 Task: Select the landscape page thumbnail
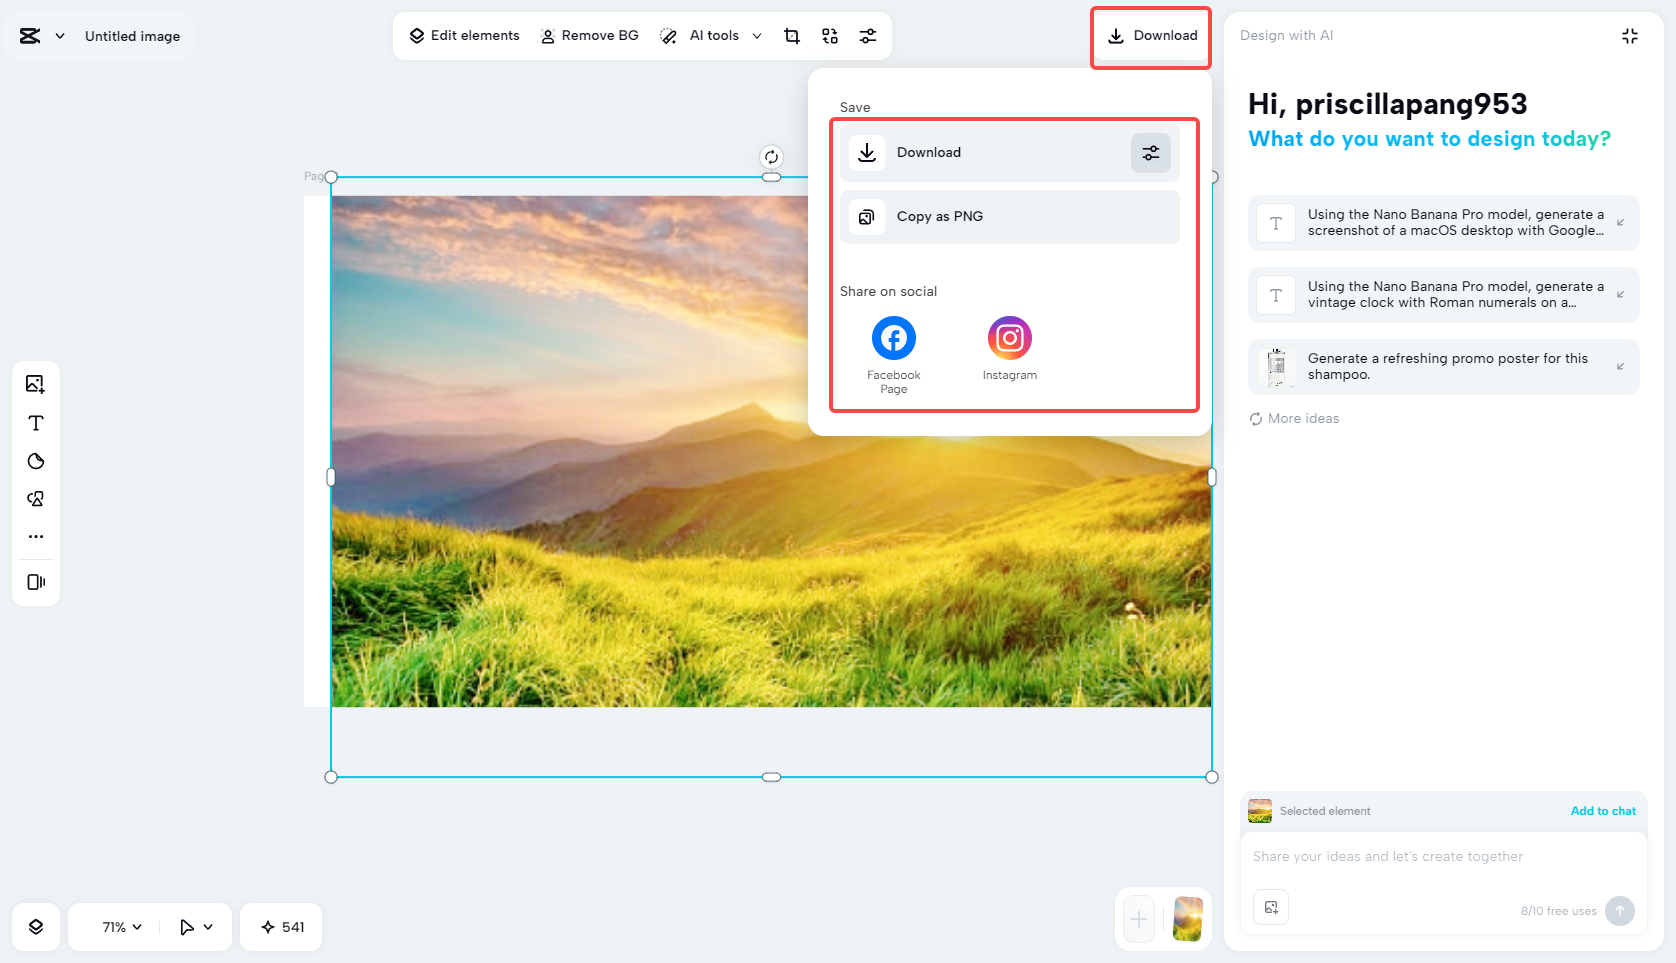point(1187,919)
